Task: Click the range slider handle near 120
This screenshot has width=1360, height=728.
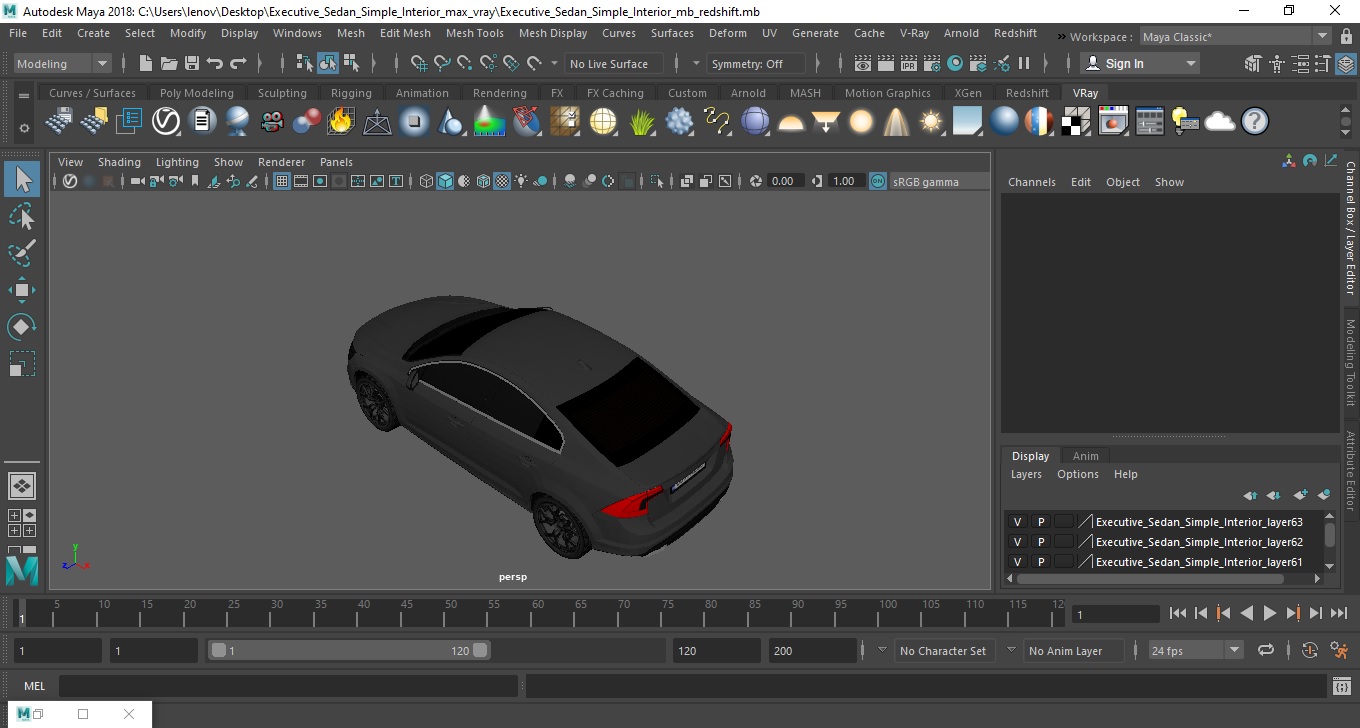Action: (481, 650)
